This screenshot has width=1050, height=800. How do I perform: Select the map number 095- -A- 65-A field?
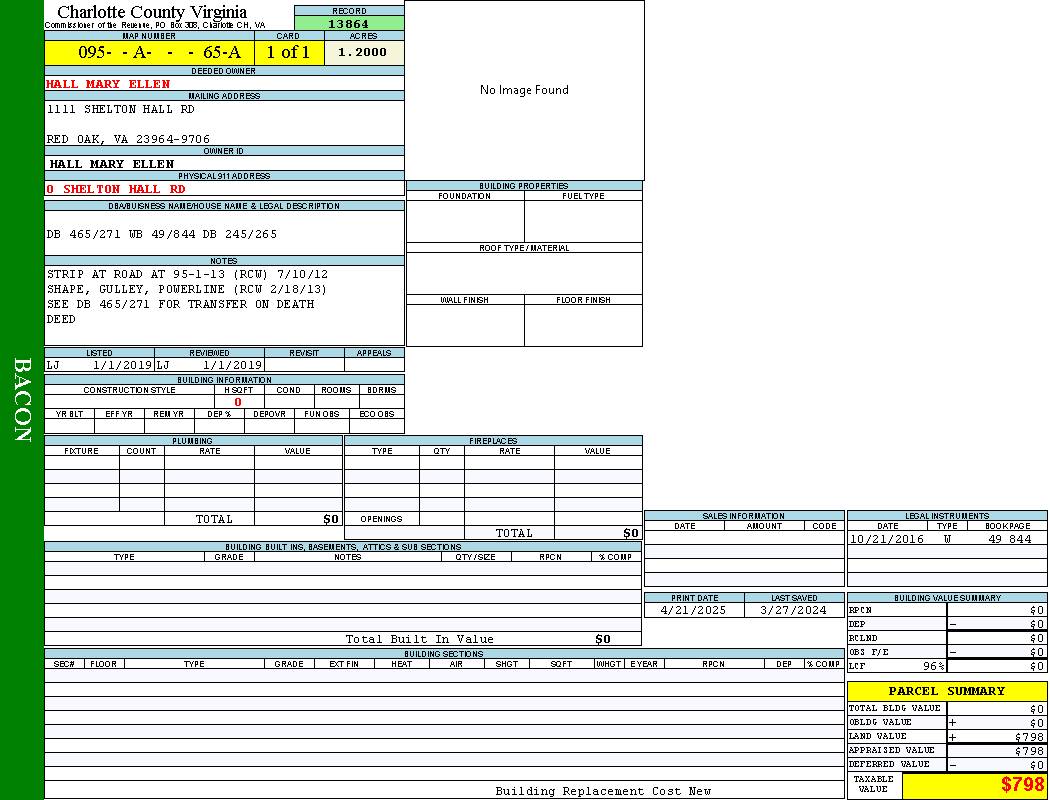tap(149, 53)
